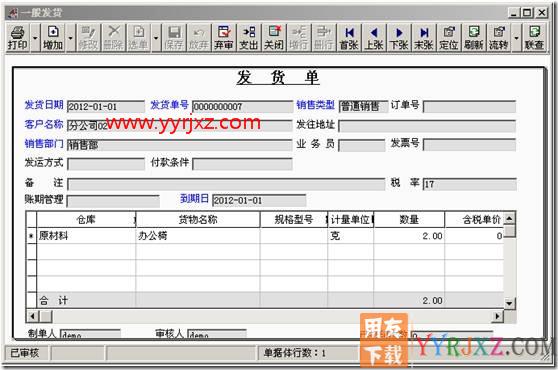Viewport: 558px width, 370px height.
Task: Select the 克 unit cell
Action: tap(351, 236)
